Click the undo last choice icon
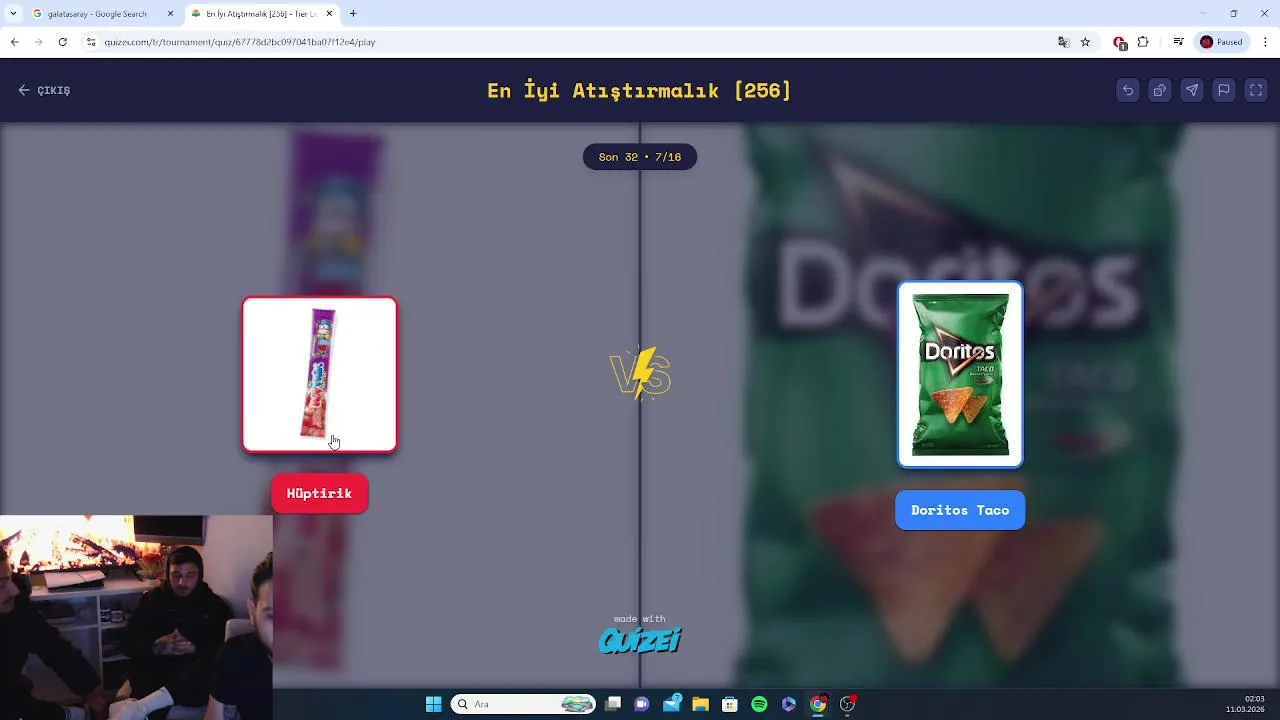The width and height of the screenshot is (1280, 720). (x=1128, y=90)
